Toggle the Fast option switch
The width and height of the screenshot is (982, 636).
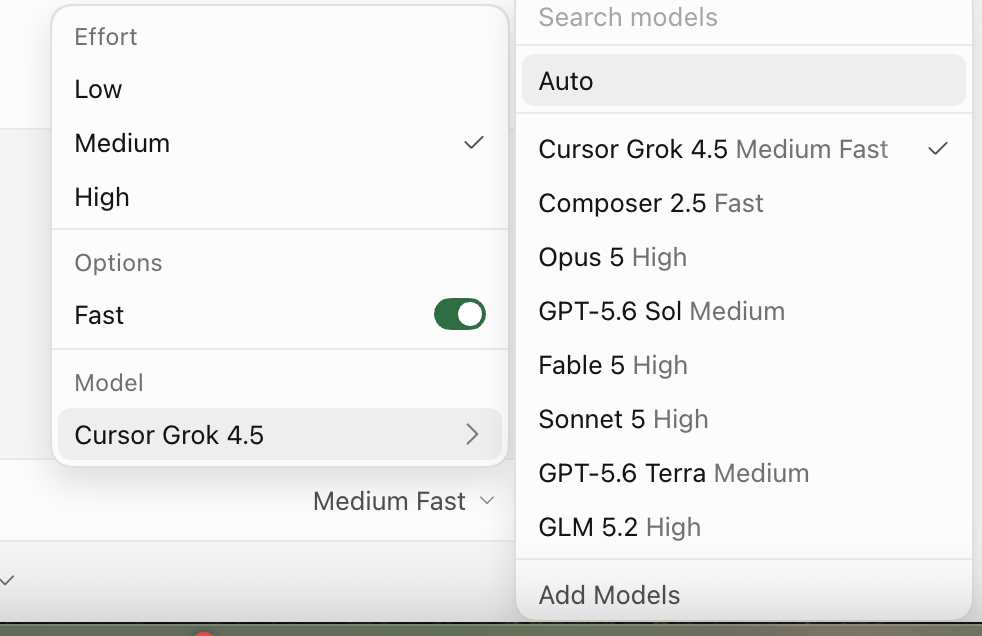click(x=460, y=314)
